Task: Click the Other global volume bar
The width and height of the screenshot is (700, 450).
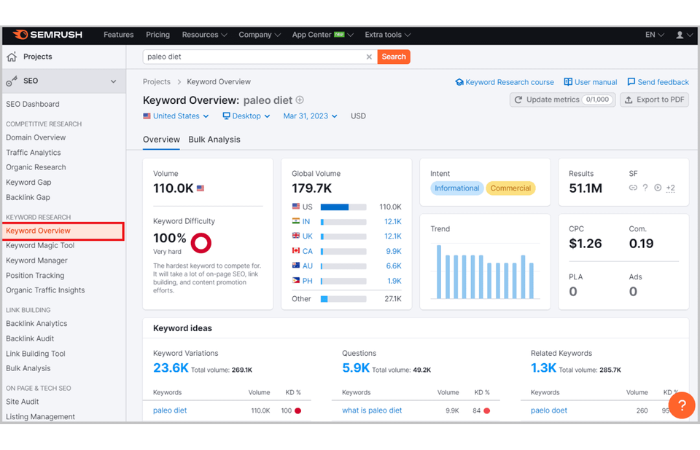Action: 344,299
